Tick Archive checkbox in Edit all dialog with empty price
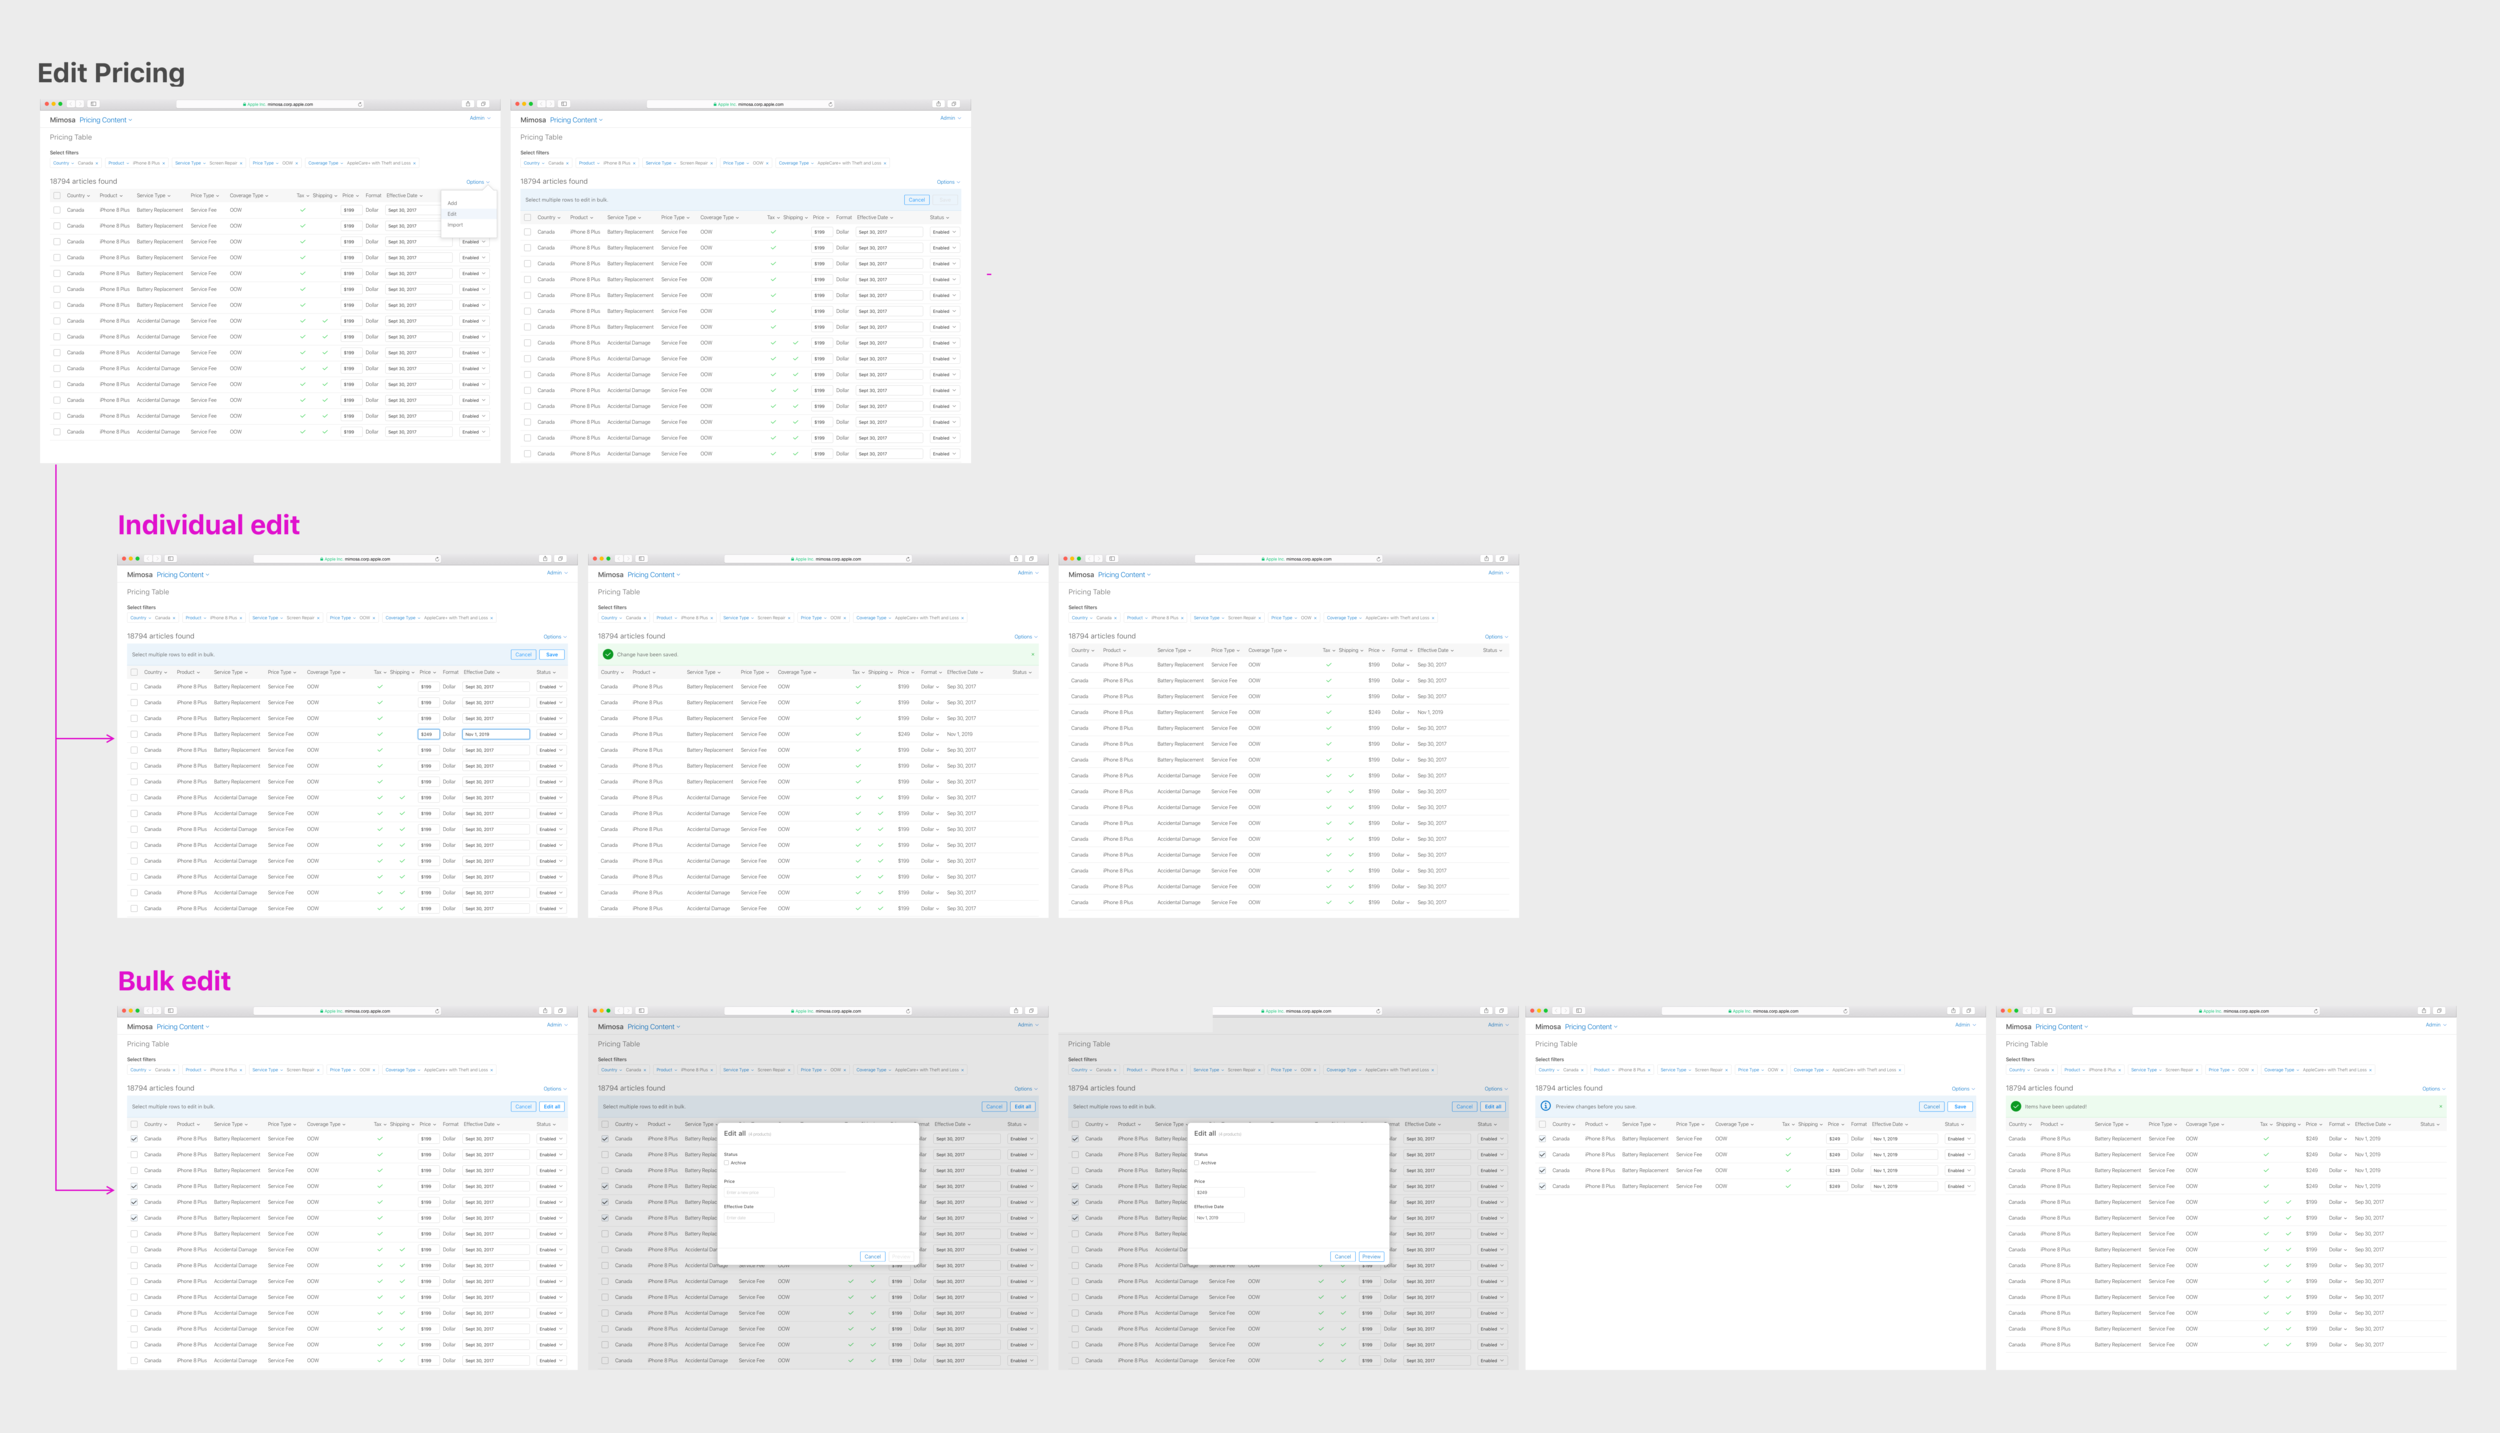 [x=726, y=1163]
